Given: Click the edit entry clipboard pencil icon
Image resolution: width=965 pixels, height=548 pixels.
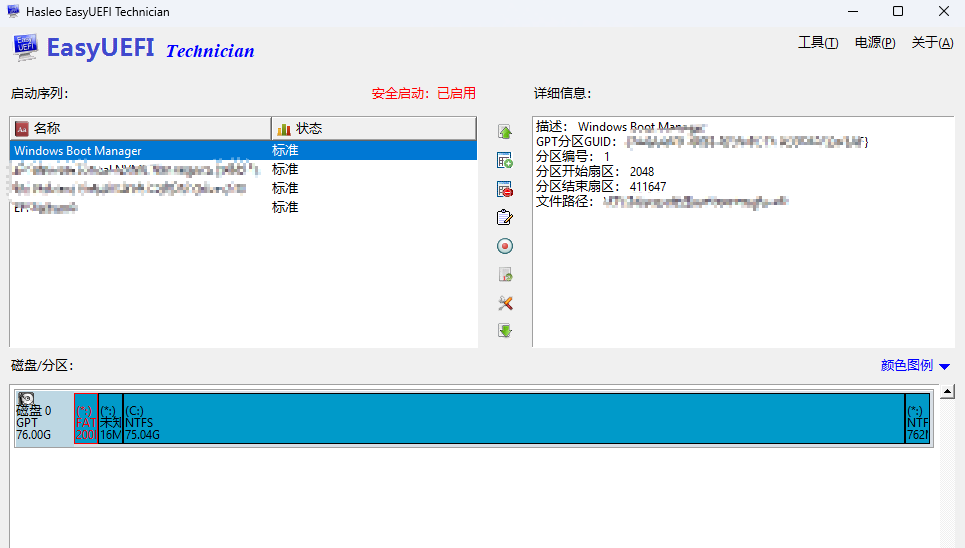Looking at the screenshot, I should (x=505, y=217).
